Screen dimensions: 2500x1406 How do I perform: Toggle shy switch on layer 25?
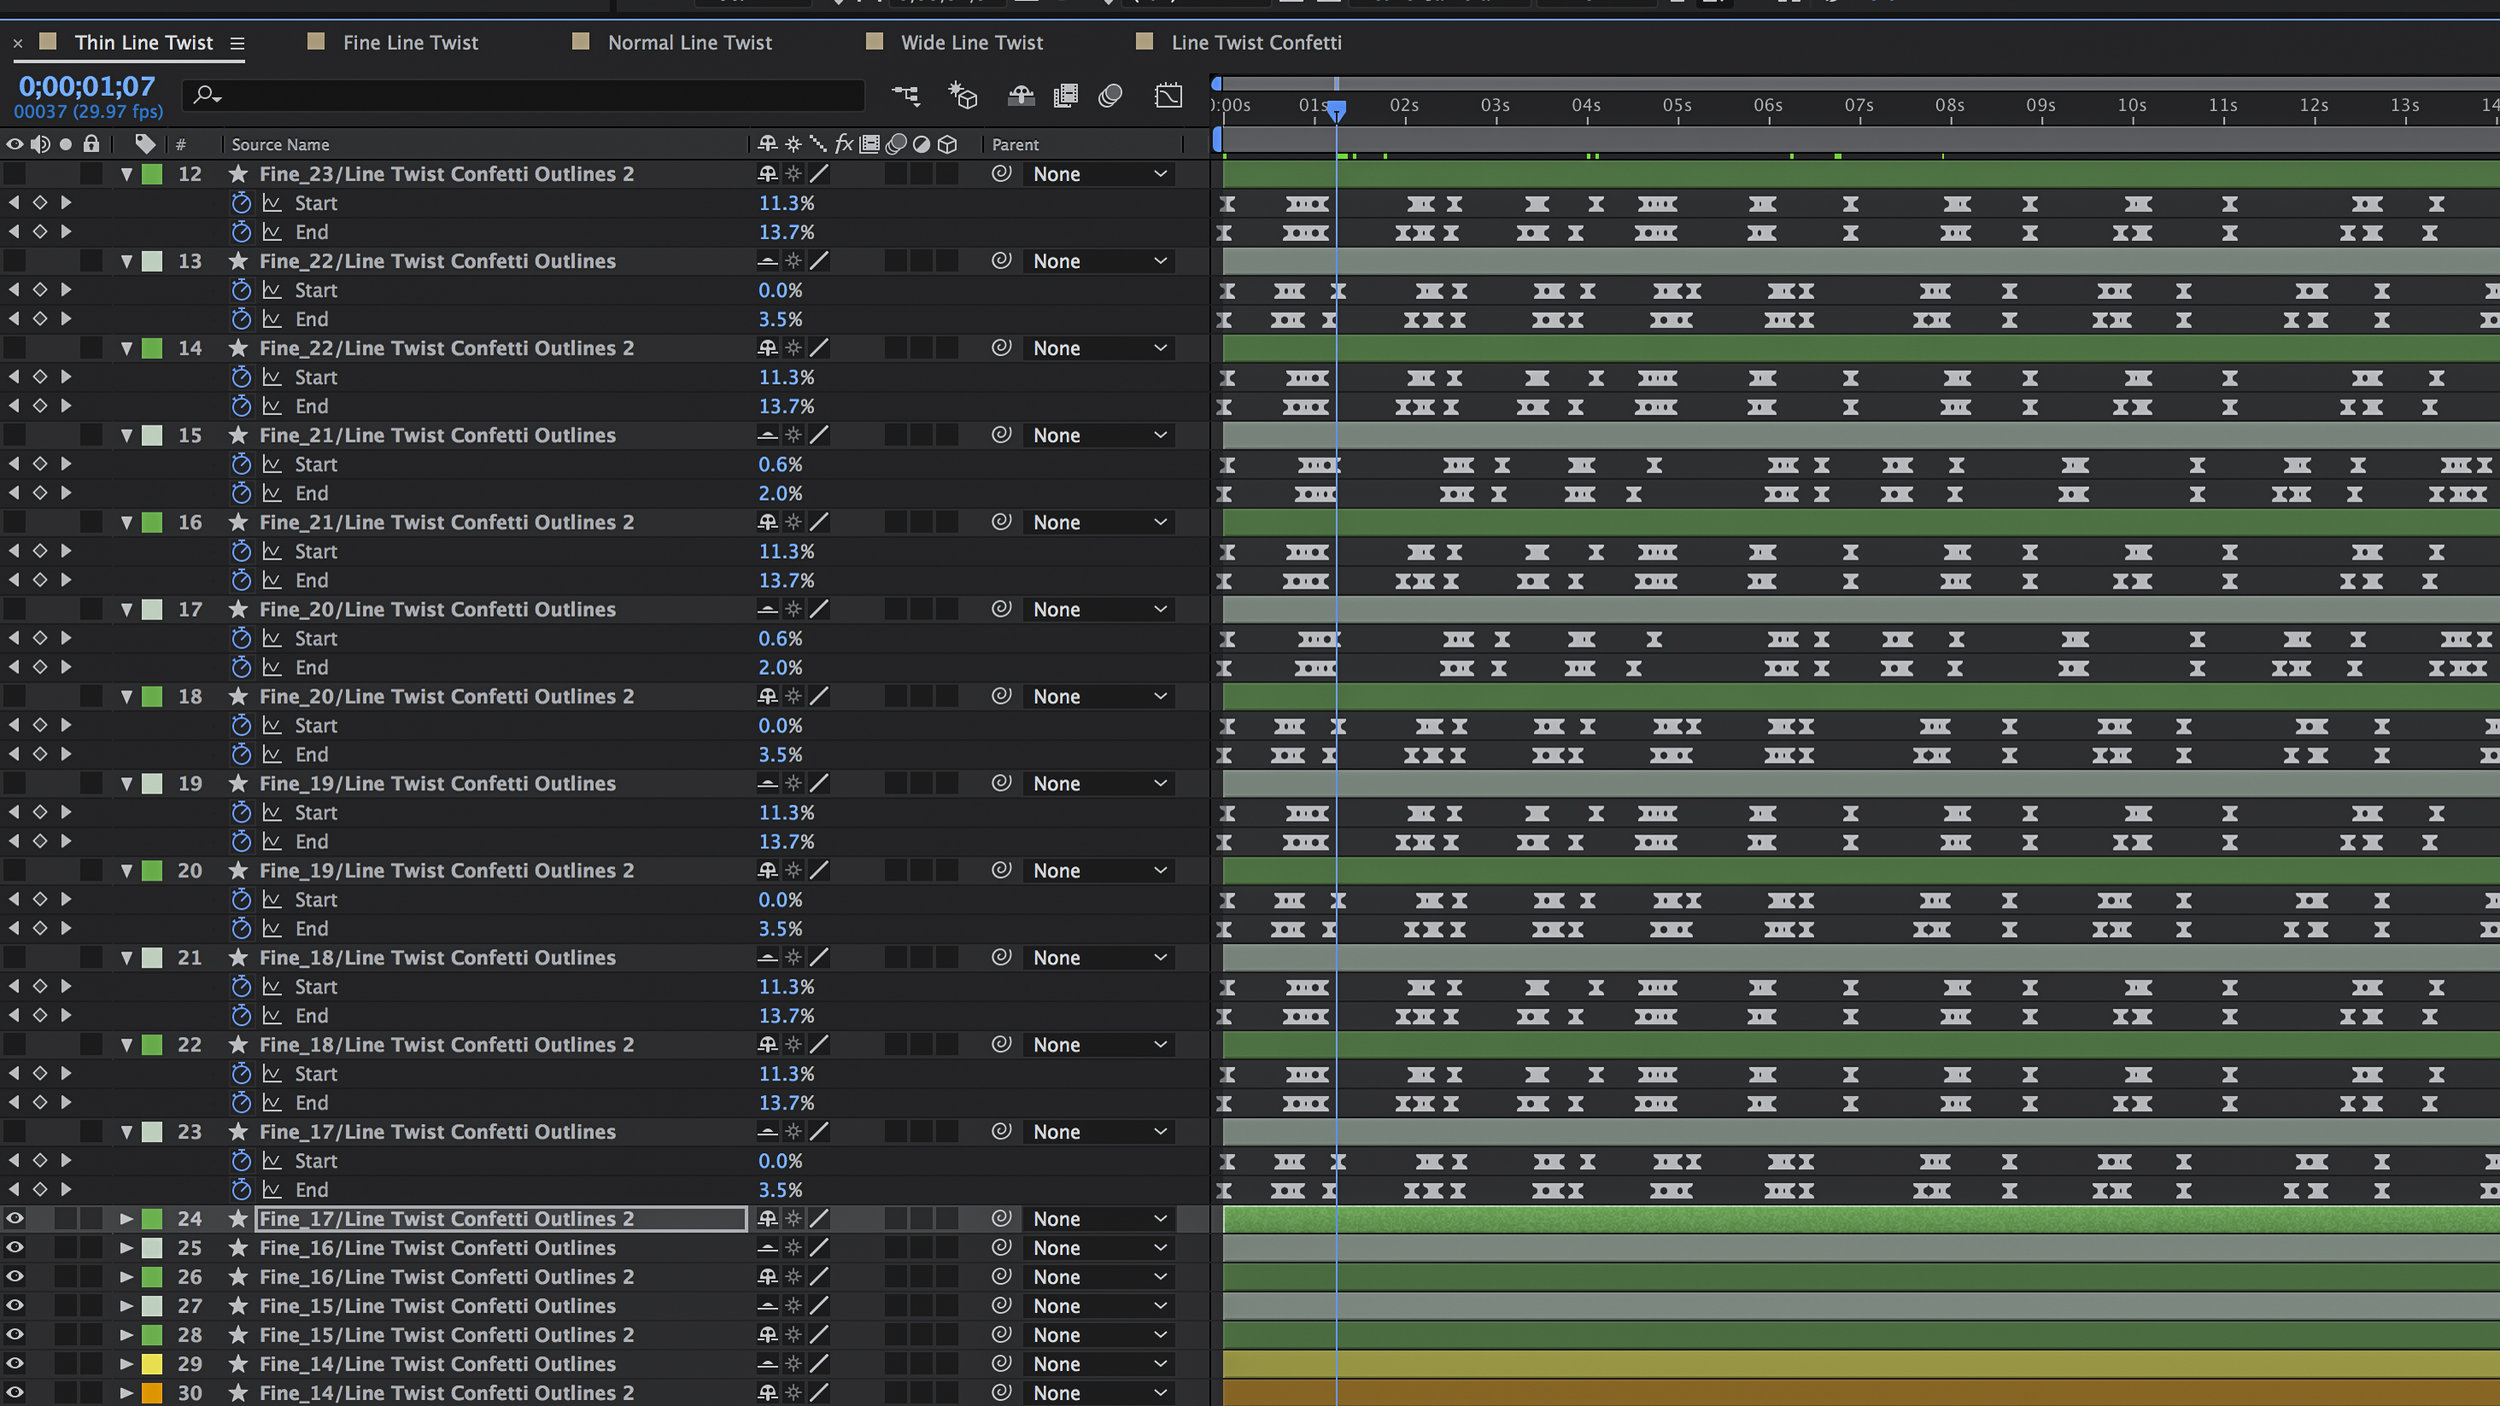(767, 1248)
